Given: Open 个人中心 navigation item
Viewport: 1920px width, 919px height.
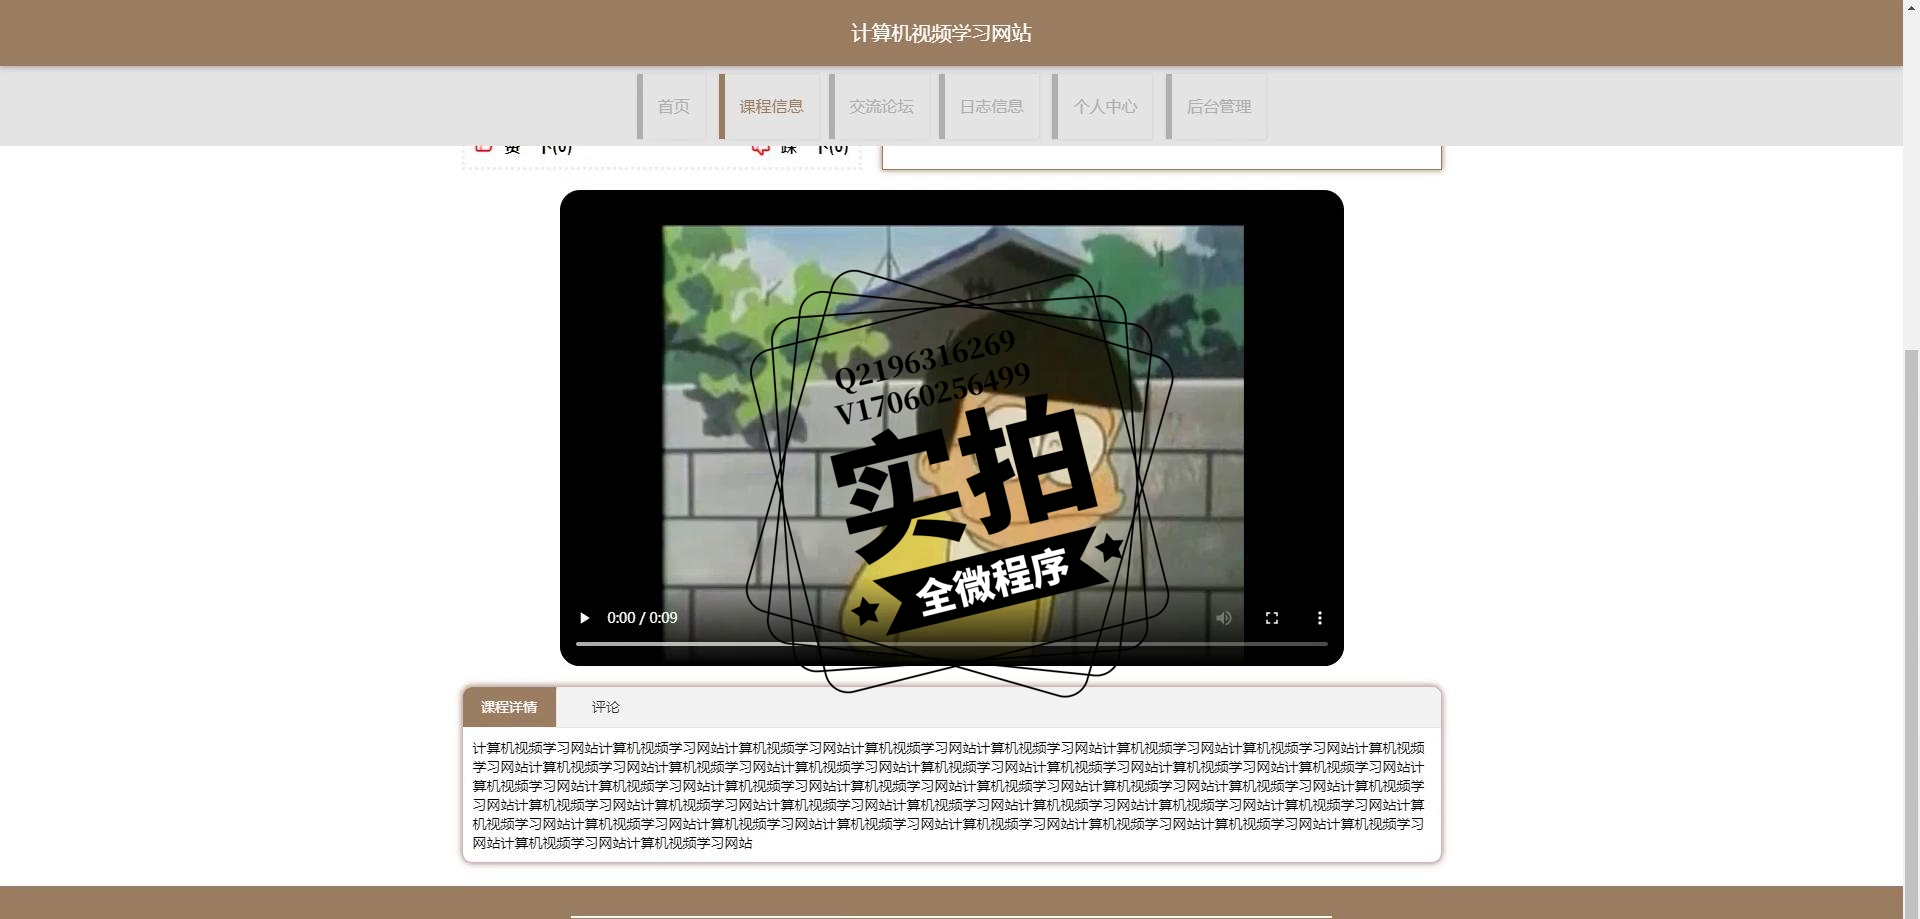Looking at the screenshot, I should point(1103,106).
